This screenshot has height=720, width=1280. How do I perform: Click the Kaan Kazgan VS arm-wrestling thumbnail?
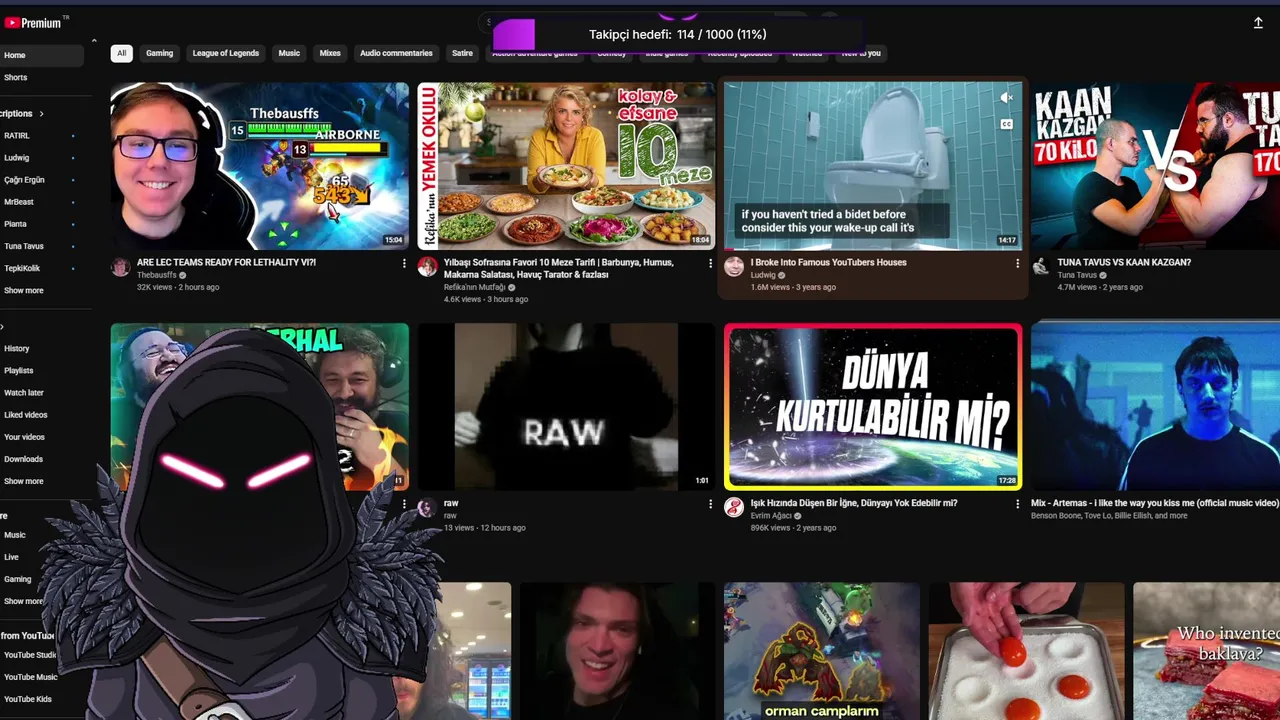1155,166
